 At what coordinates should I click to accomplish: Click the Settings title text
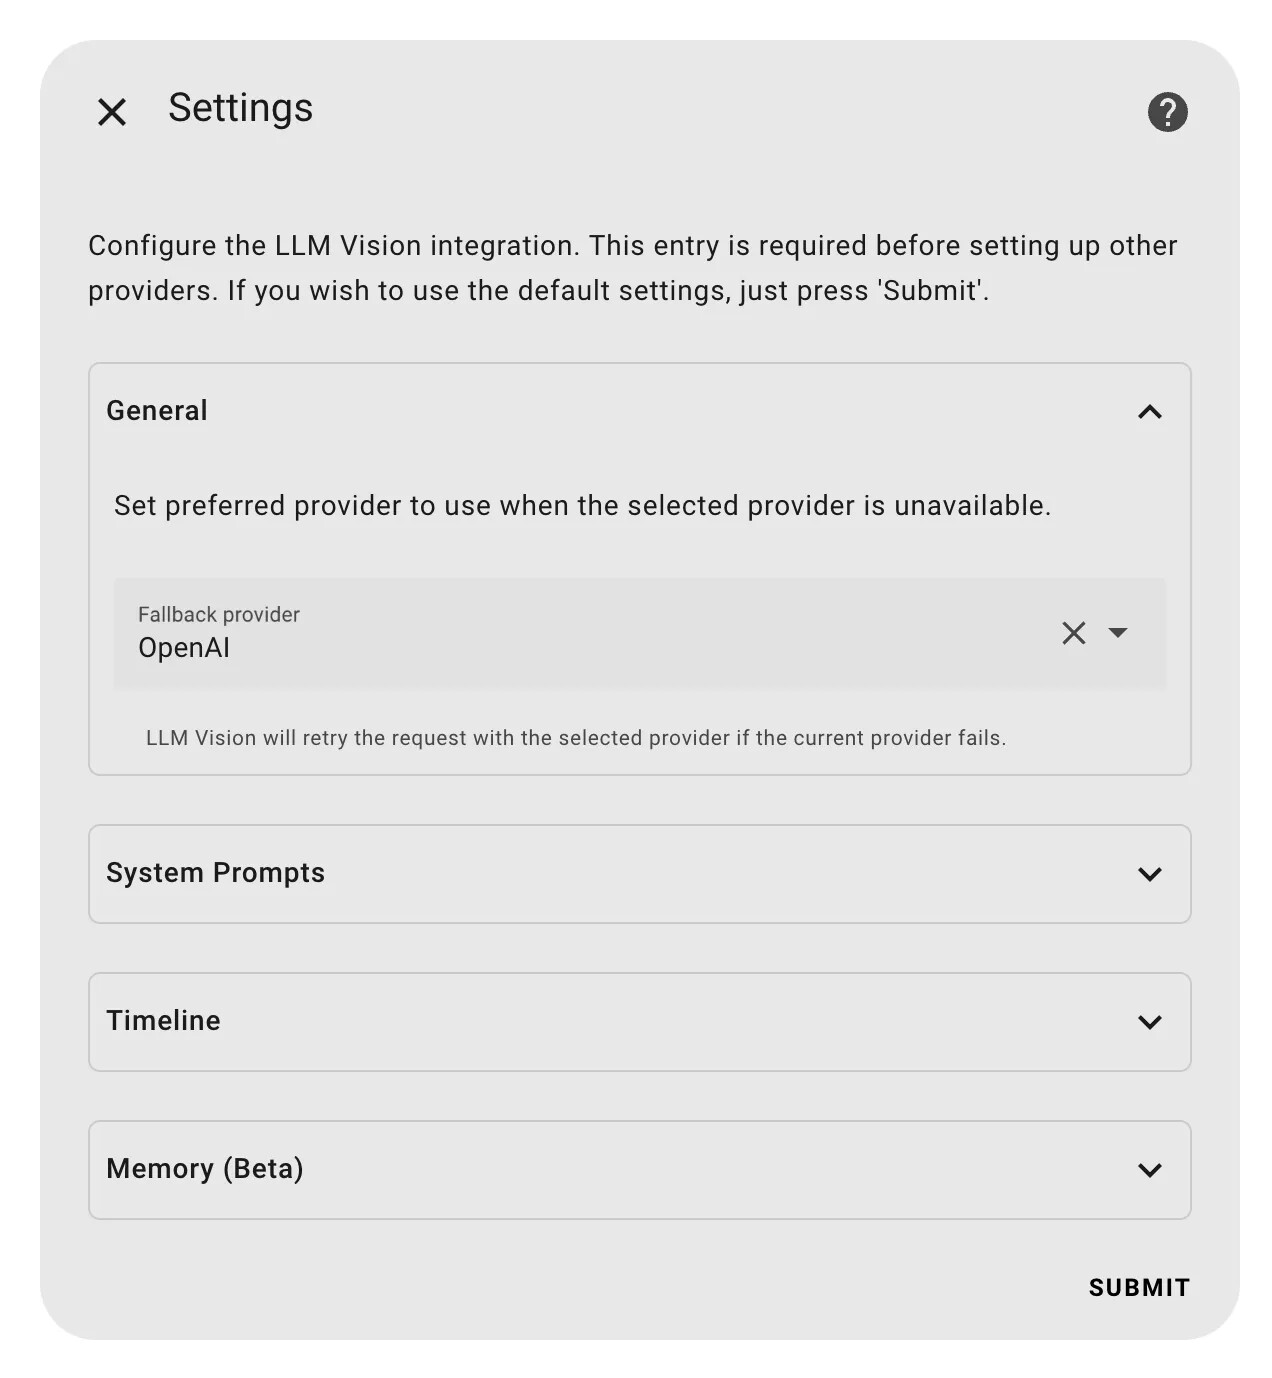tap(240, 108)
